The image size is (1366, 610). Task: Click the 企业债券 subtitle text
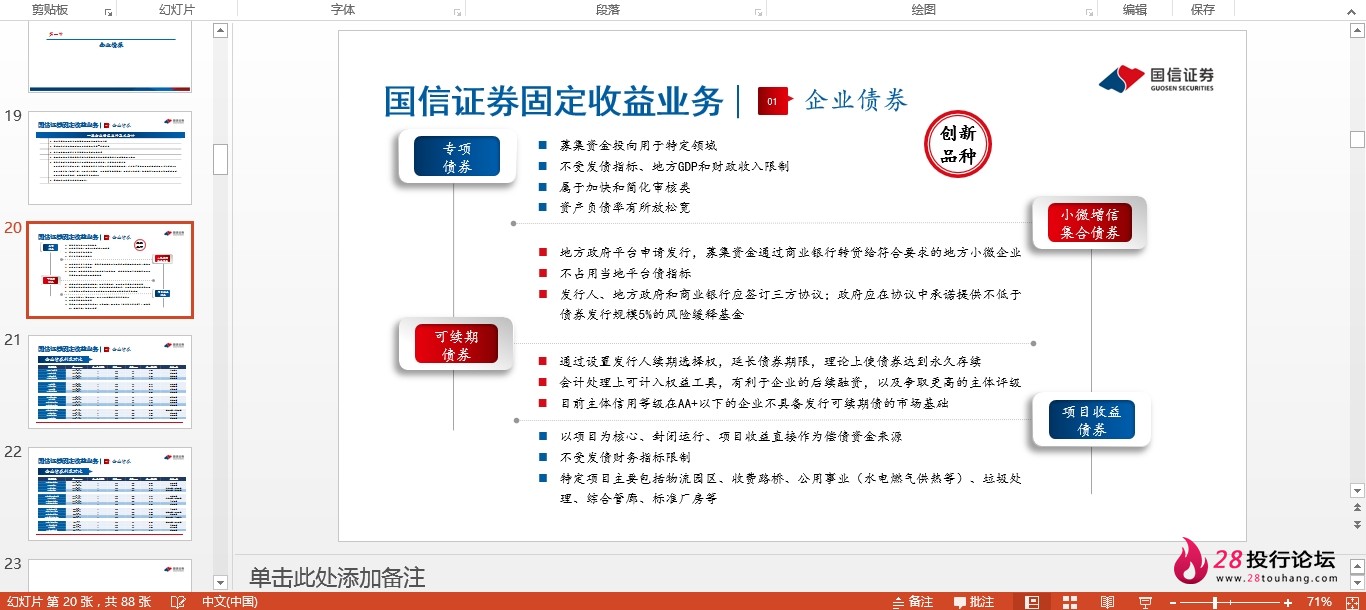(x=856, y=100)
